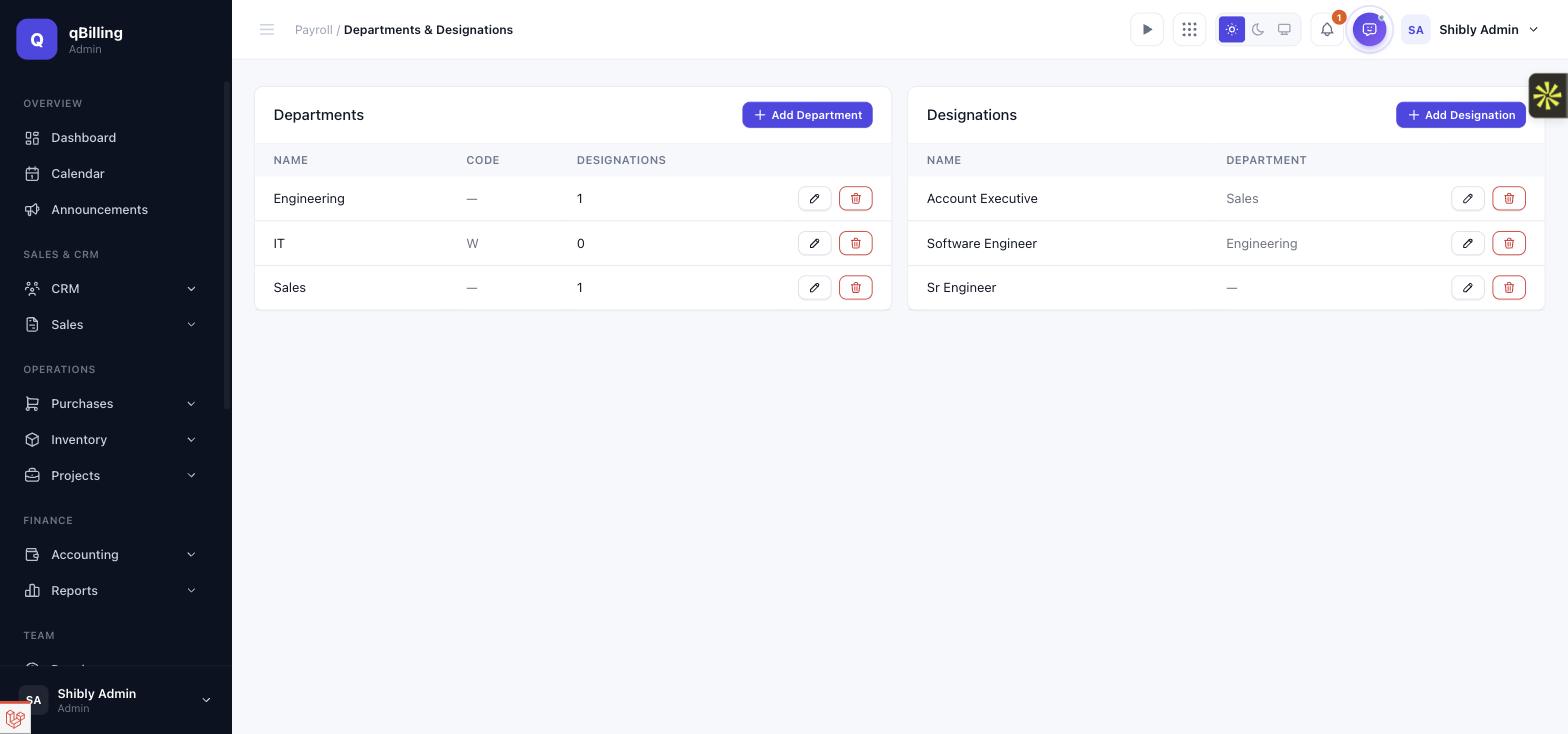Screen dimensions: 1568x734
Task: Delete the Sr Engineer designation
Action: point(1508,287)
